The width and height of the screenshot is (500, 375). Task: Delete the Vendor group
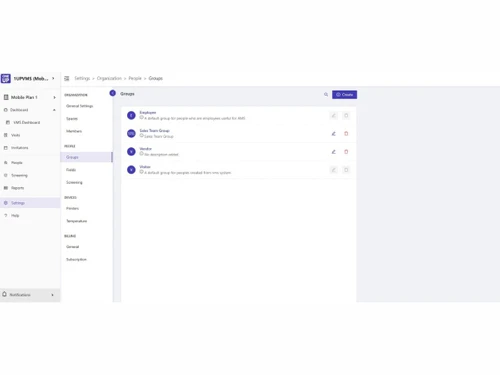pyautogui.click(x=346, y=152)
